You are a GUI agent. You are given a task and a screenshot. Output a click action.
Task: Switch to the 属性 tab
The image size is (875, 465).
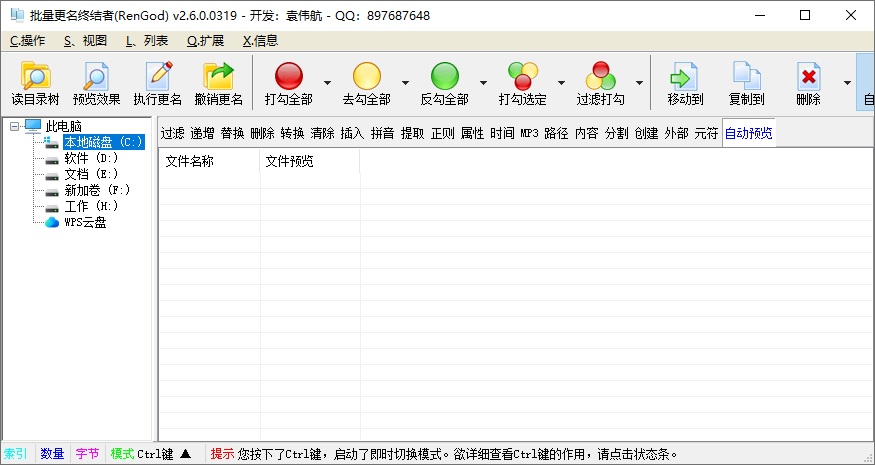point(472,133)
